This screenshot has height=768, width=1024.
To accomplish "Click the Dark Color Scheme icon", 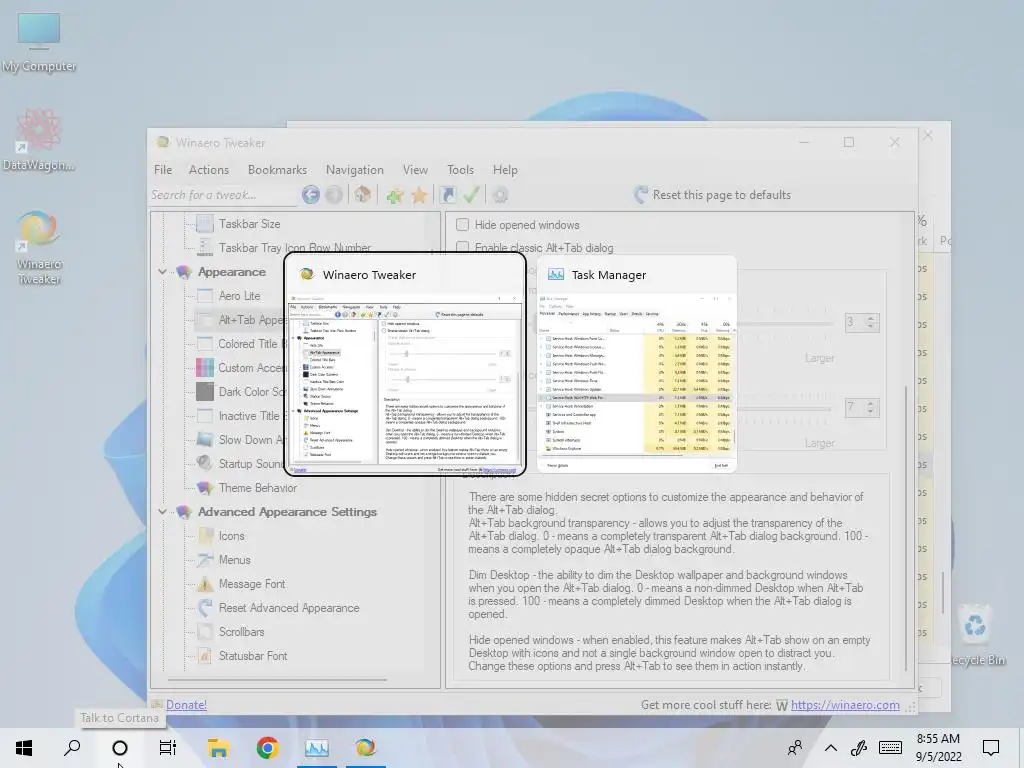I will [205, 392].
